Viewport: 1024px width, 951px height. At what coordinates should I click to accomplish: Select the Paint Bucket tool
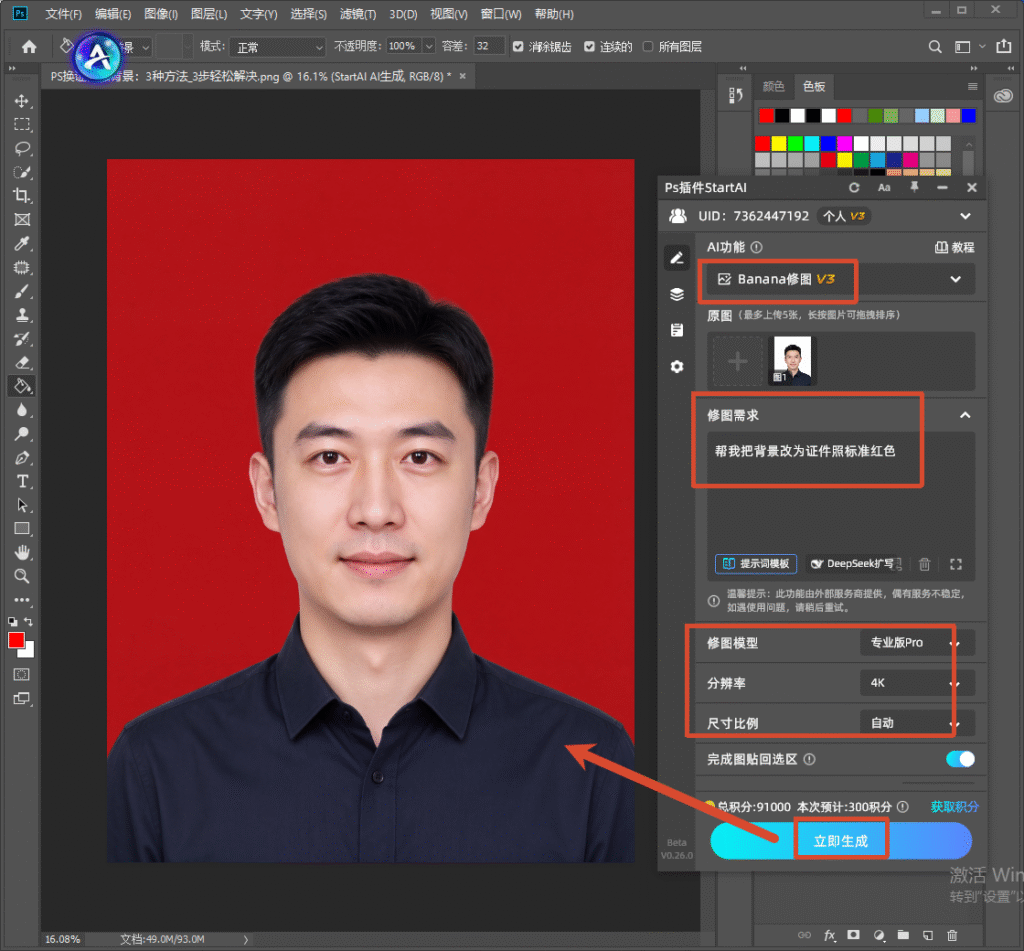tap(22, 386)
